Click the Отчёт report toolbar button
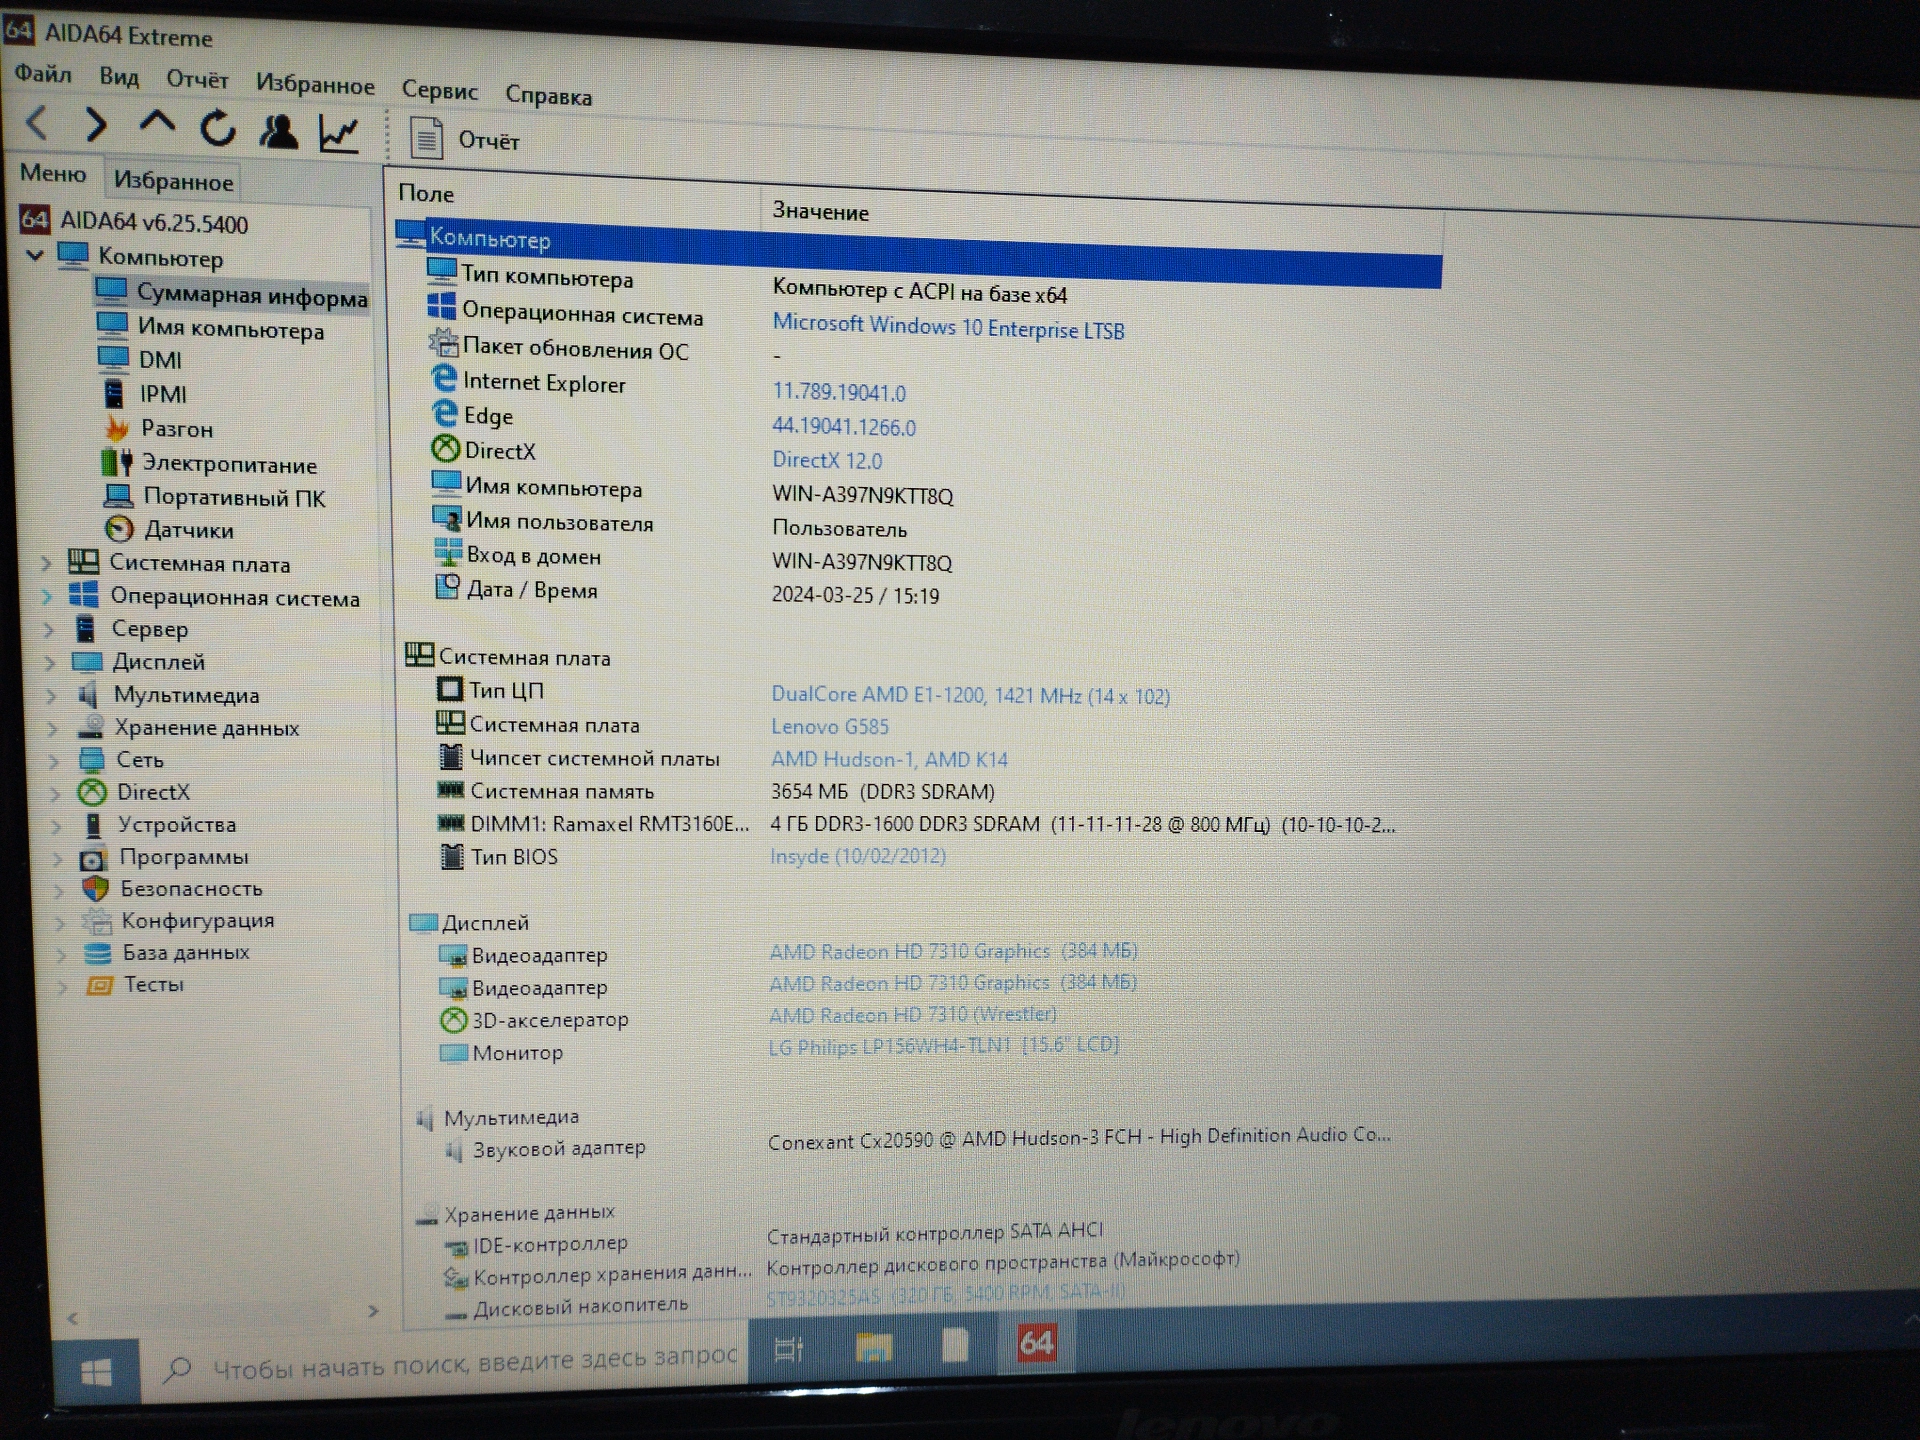Screen dimensions: 1920x1440 pyautogui.click(x=464, y=139)
